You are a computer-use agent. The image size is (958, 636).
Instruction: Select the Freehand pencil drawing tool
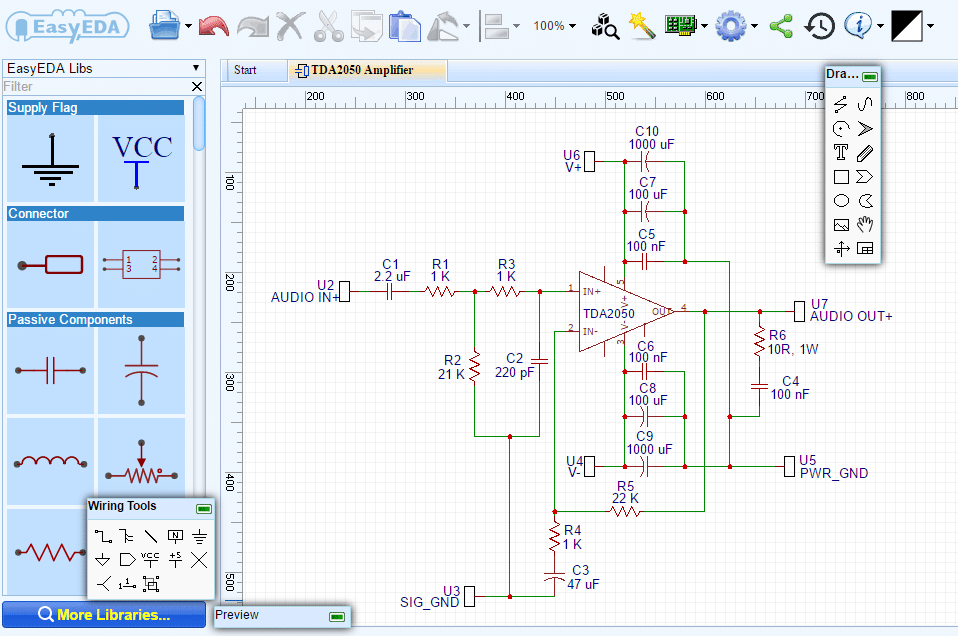(x=865, y=153)
